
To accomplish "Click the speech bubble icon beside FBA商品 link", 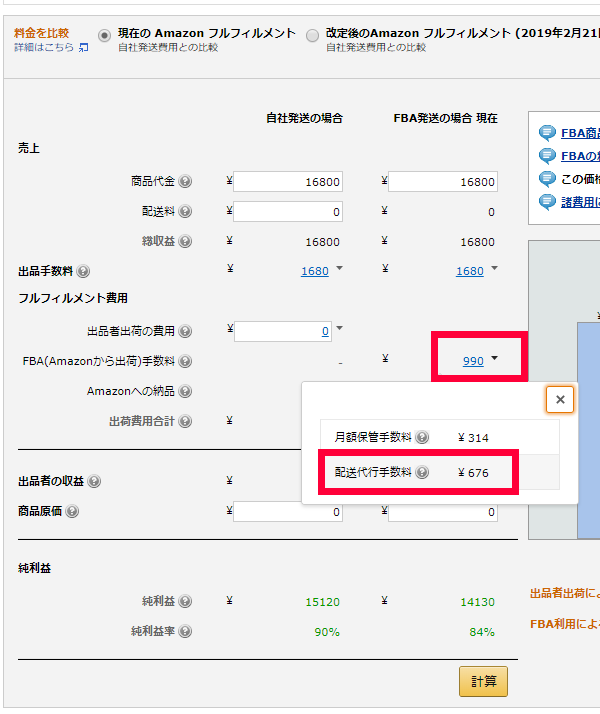I will [x=547, y=133].
